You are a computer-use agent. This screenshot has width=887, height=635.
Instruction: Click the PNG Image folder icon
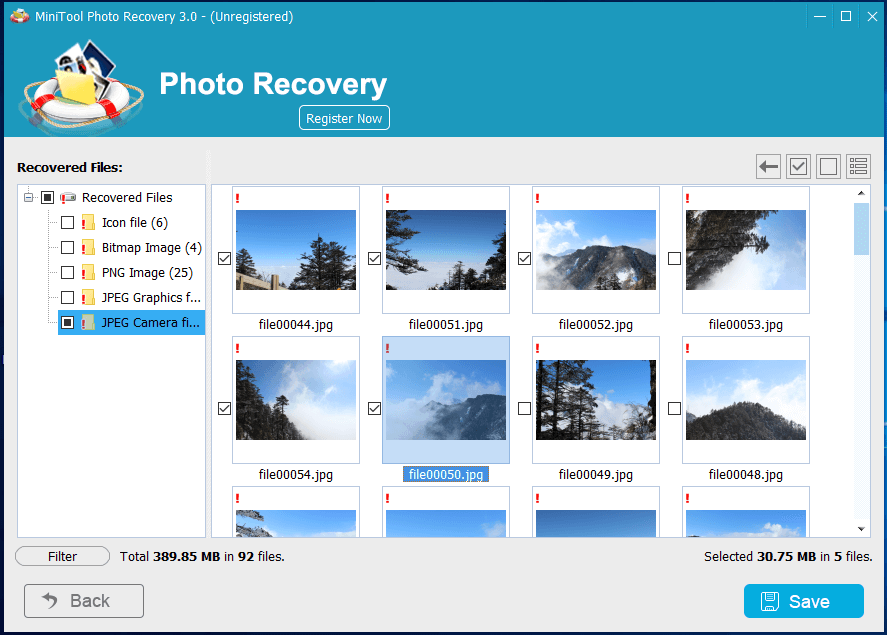click(88, 273)
